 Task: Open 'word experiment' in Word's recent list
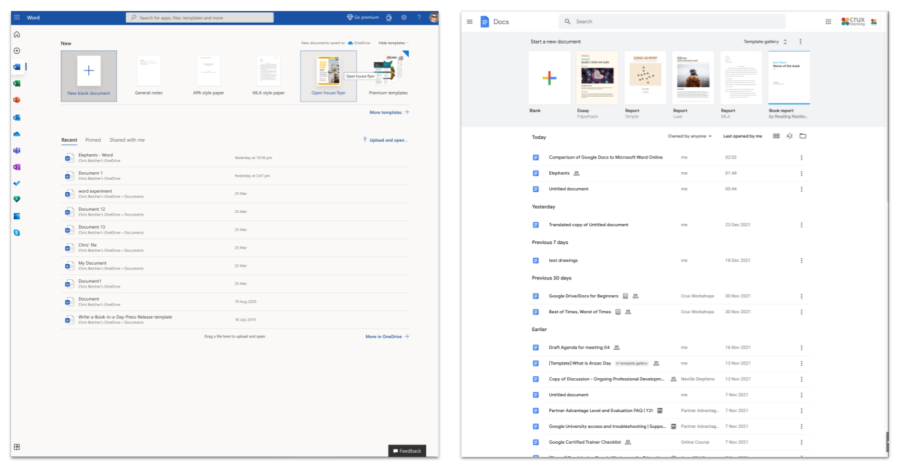[235, 194]
